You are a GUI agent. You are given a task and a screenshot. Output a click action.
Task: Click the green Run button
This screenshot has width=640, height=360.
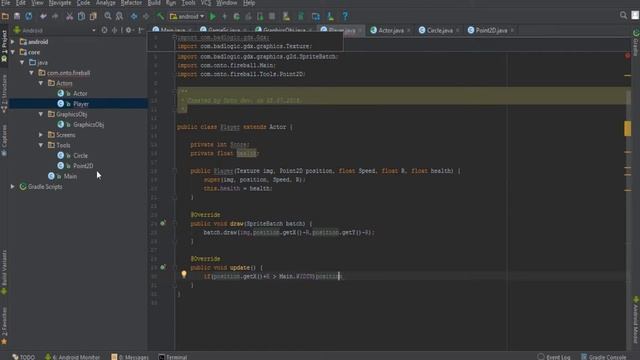[x=213, y=16]
